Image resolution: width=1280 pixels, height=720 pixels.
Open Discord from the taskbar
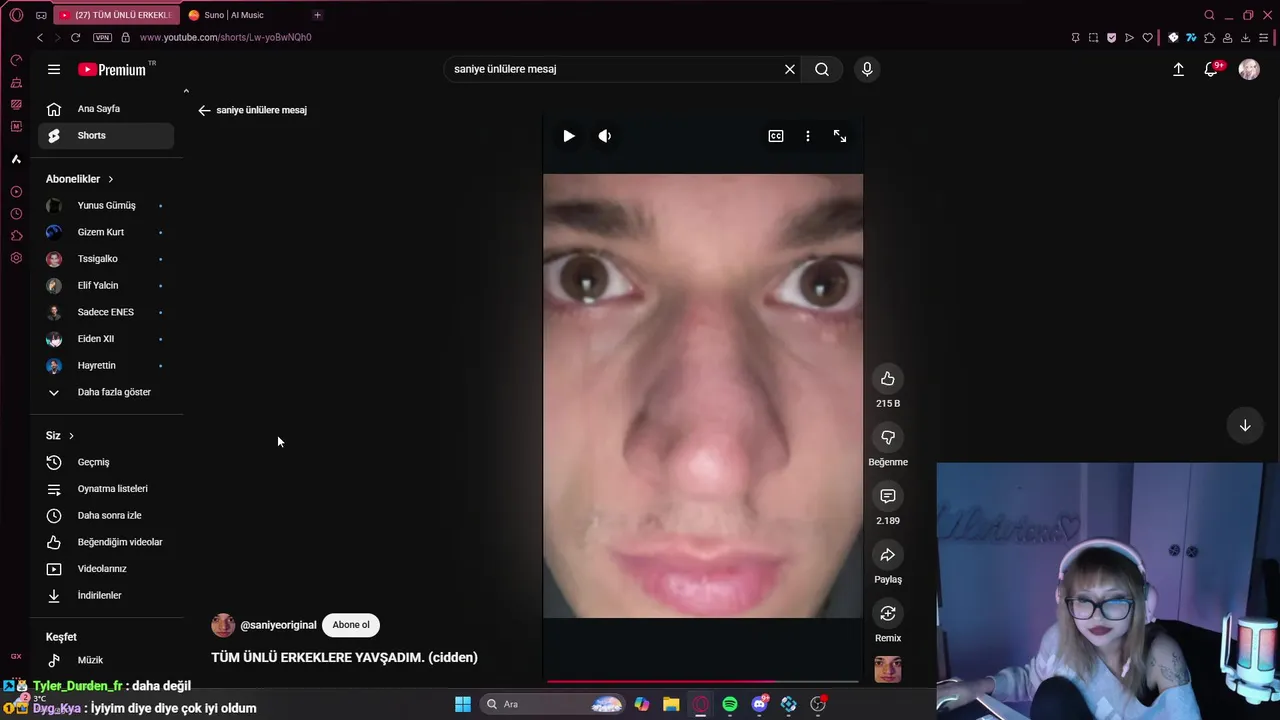760,704
